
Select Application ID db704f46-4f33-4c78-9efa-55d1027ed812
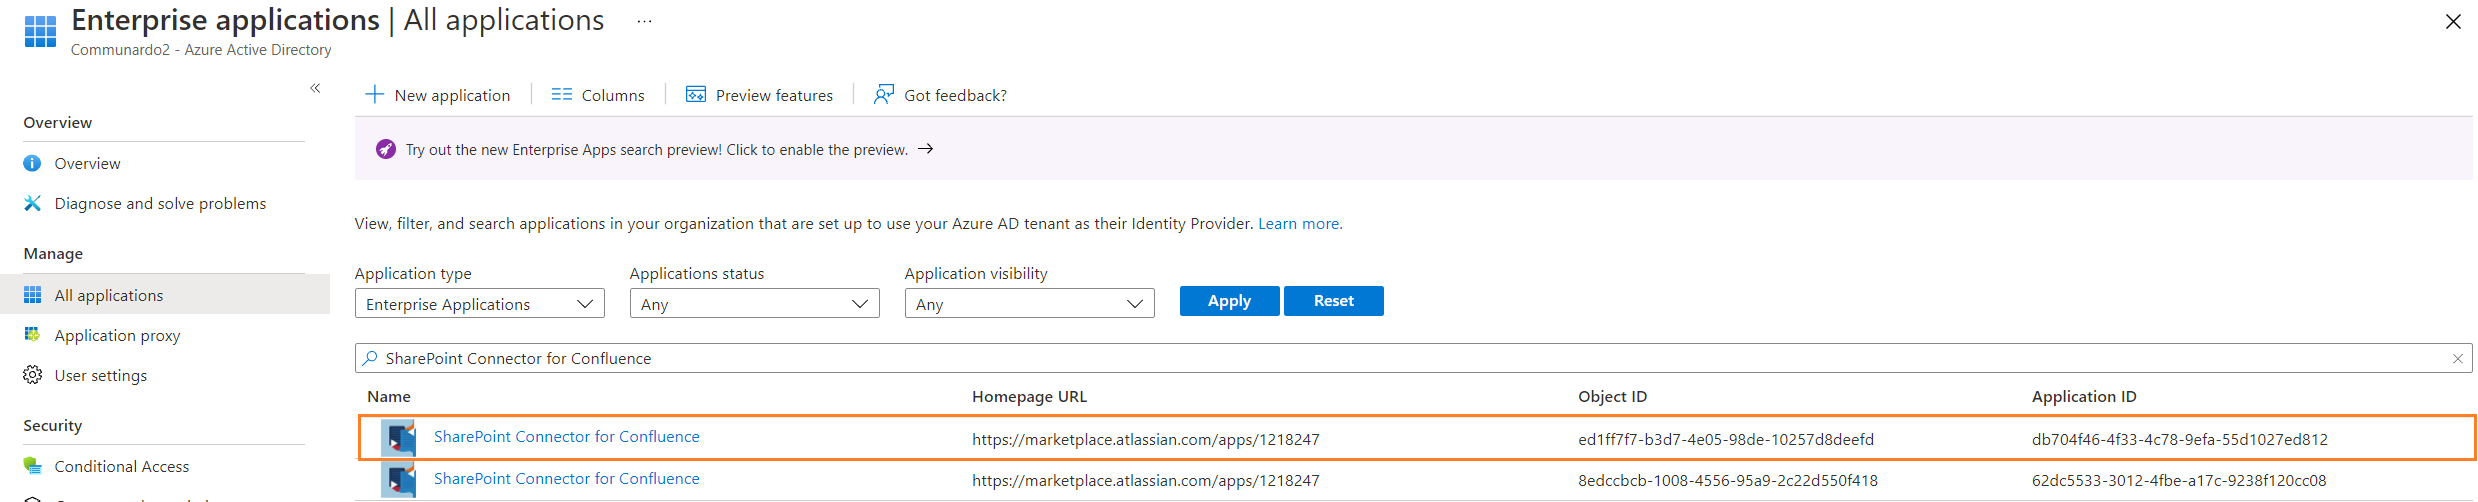coord(2180,440)
